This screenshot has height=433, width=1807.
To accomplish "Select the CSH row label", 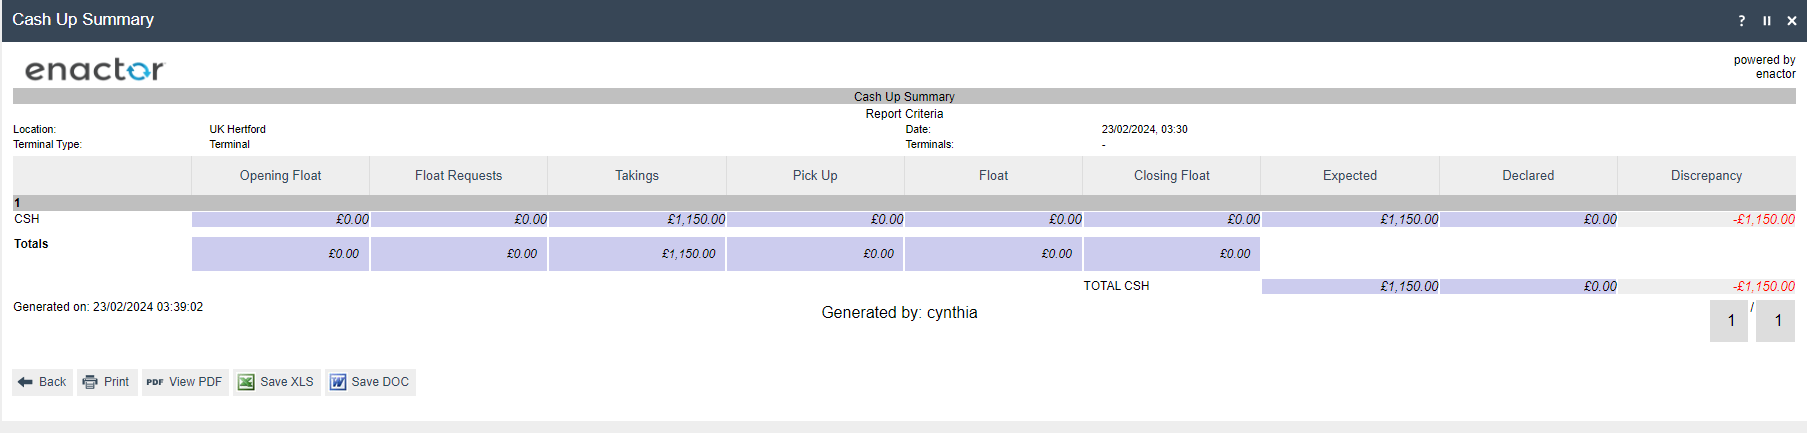I will point(27,219).
